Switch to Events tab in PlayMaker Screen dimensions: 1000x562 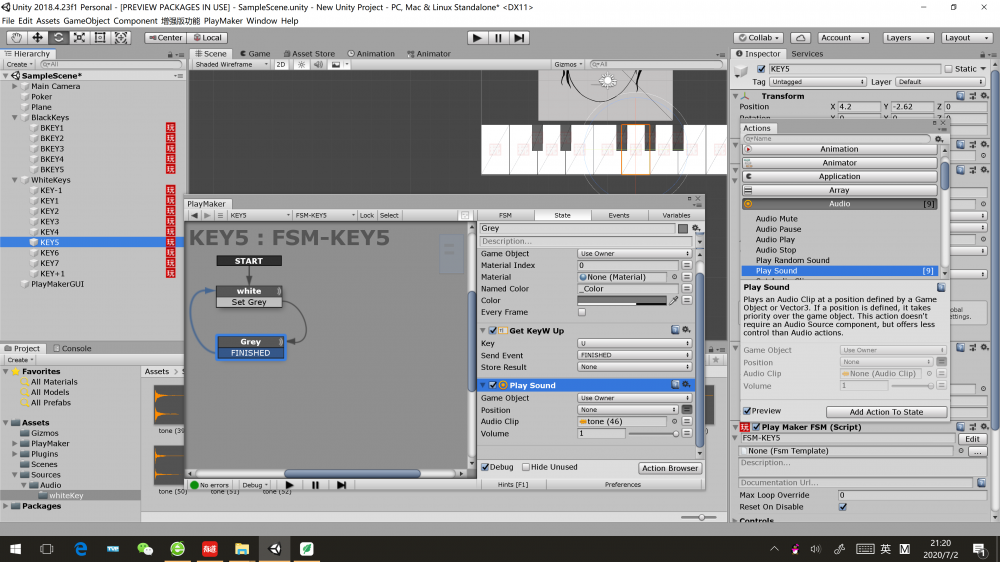coord(619,216)
